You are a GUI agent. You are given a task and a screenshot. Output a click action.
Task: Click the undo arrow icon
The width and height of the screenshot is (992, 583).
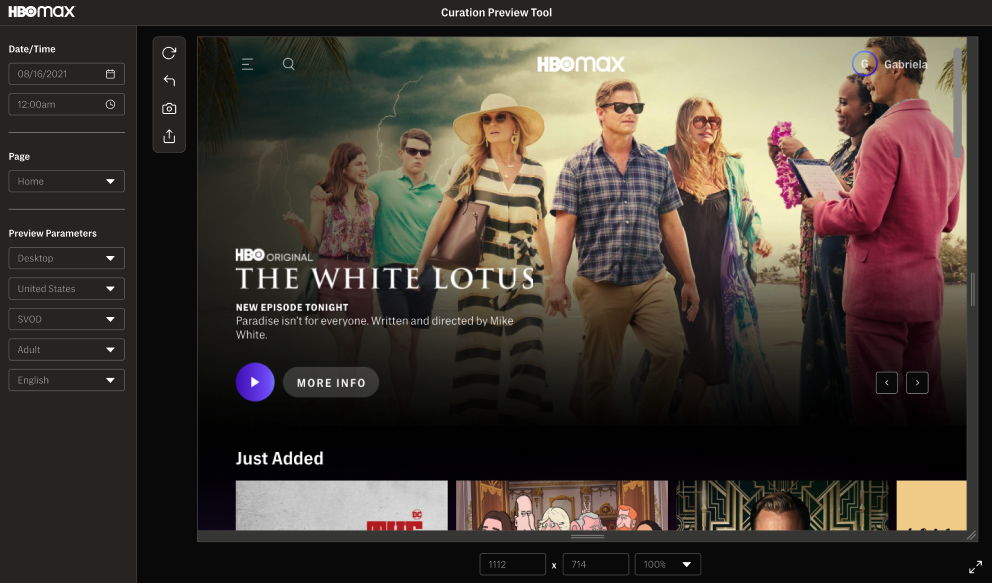169,80
